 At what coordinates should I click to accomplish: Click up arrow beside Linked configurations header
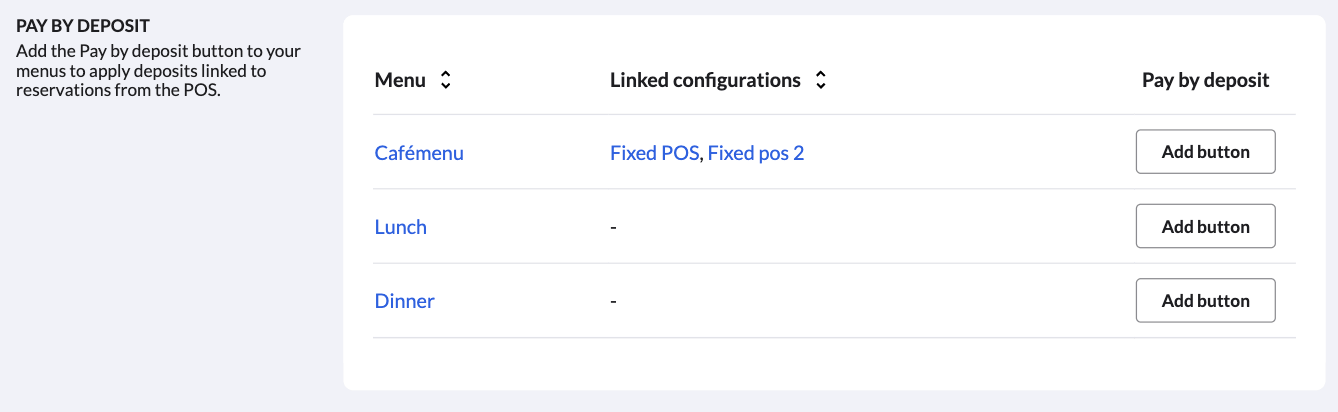tap(820, 75)
